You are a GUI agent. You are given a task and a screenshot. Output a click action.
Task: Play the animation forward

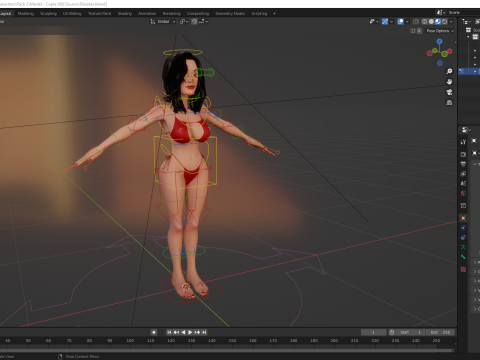pos(190,332)
